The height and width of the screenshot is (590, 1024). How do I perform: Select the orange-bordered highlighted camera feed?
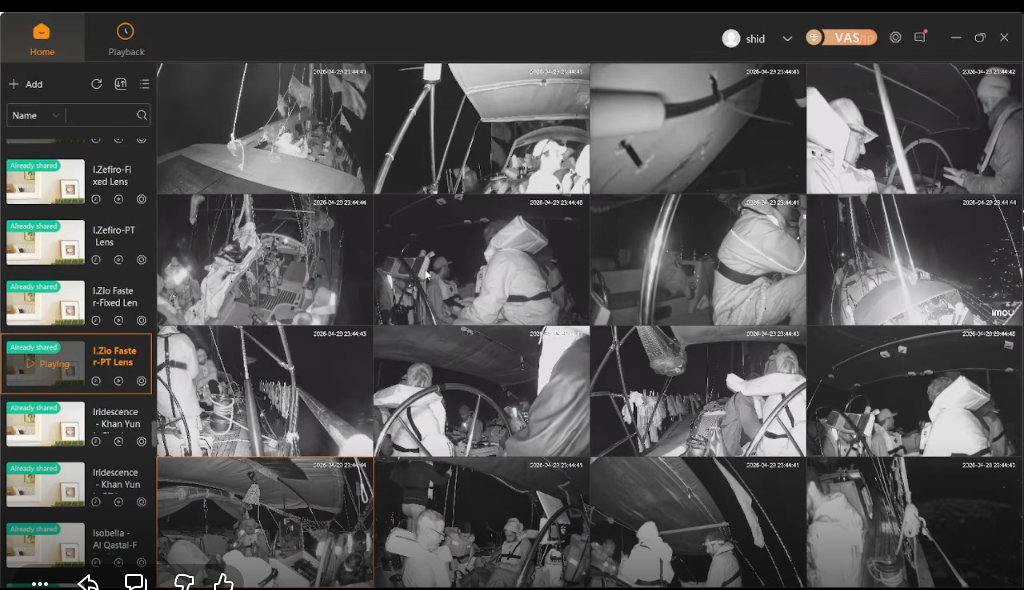[264, 522]
